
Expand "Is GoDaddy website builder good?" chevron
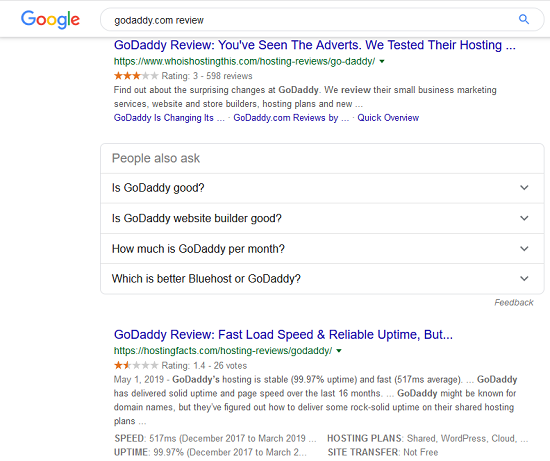[524, 218]
